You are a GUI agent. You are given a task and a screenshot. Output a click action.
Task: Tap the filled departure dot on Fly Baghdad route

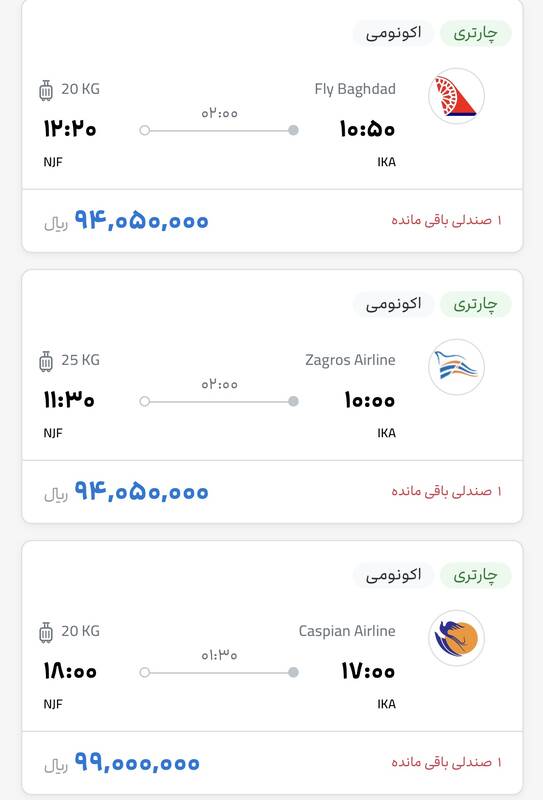(293, 130)
